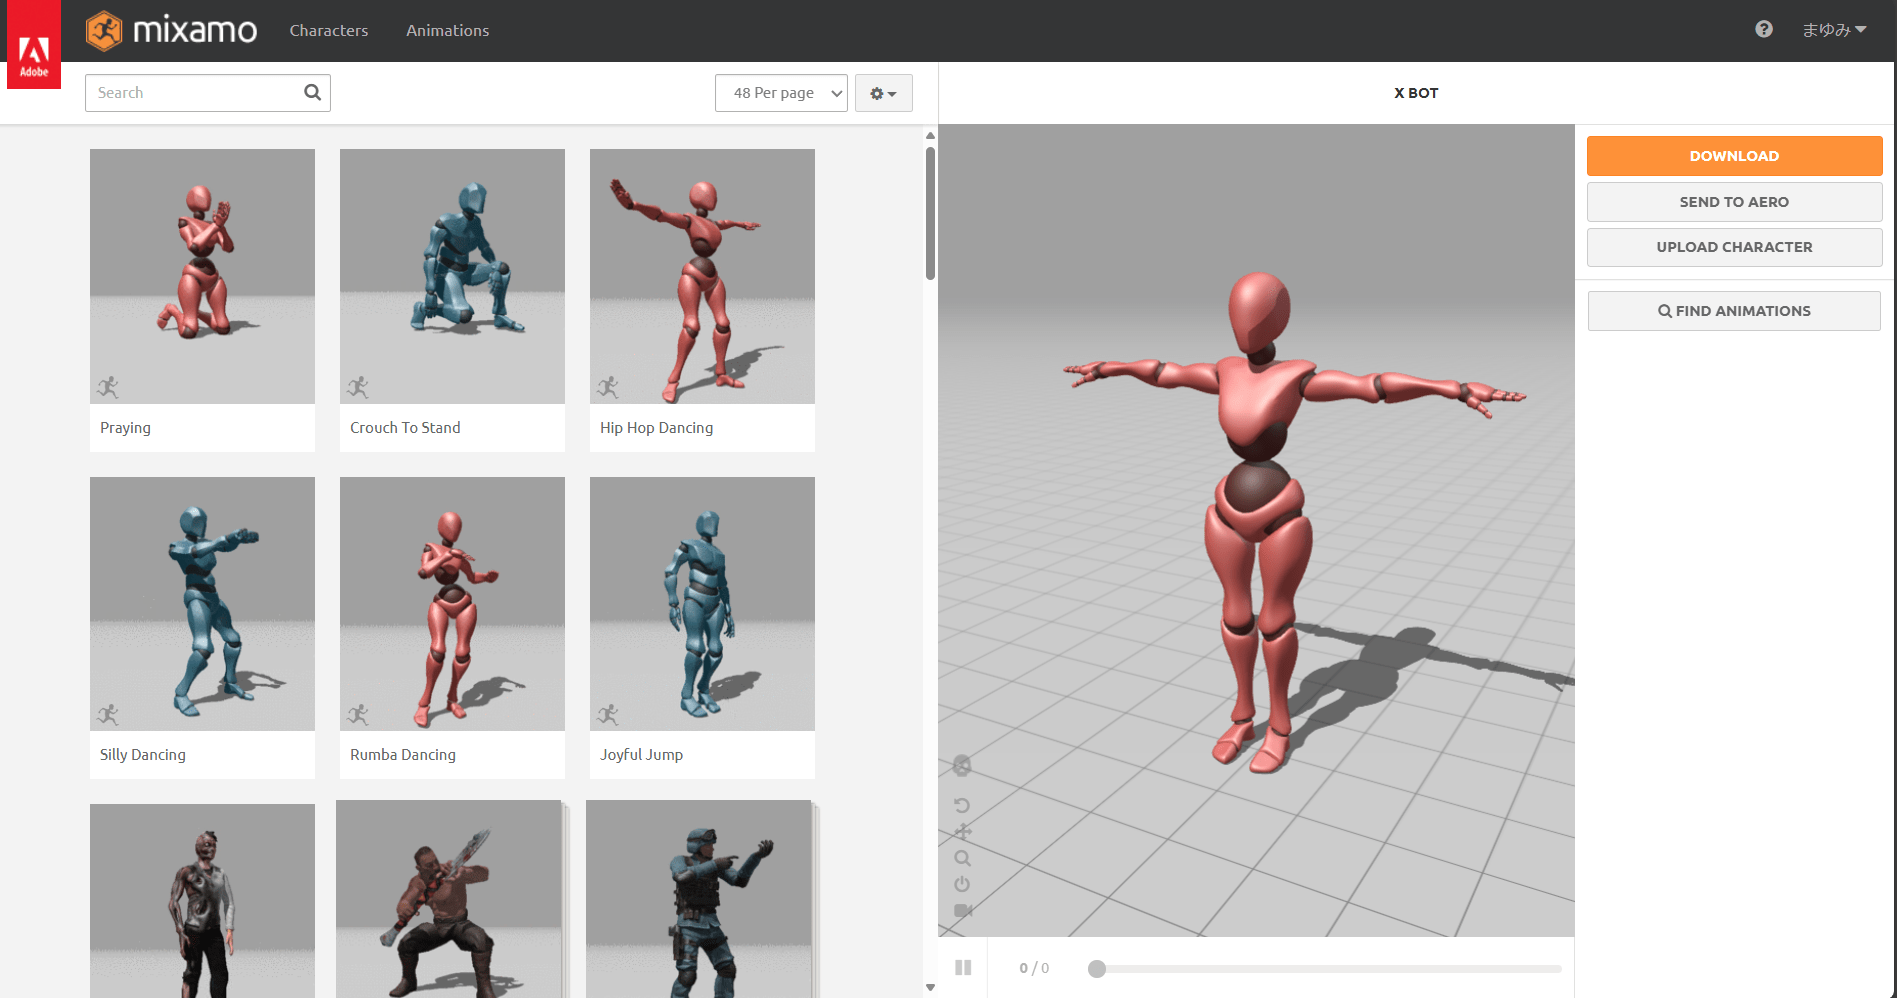This screenshot has width=1897, height=998.
Task: Click the rotate camera icon in viewer
Action: [x=962, y=806]
